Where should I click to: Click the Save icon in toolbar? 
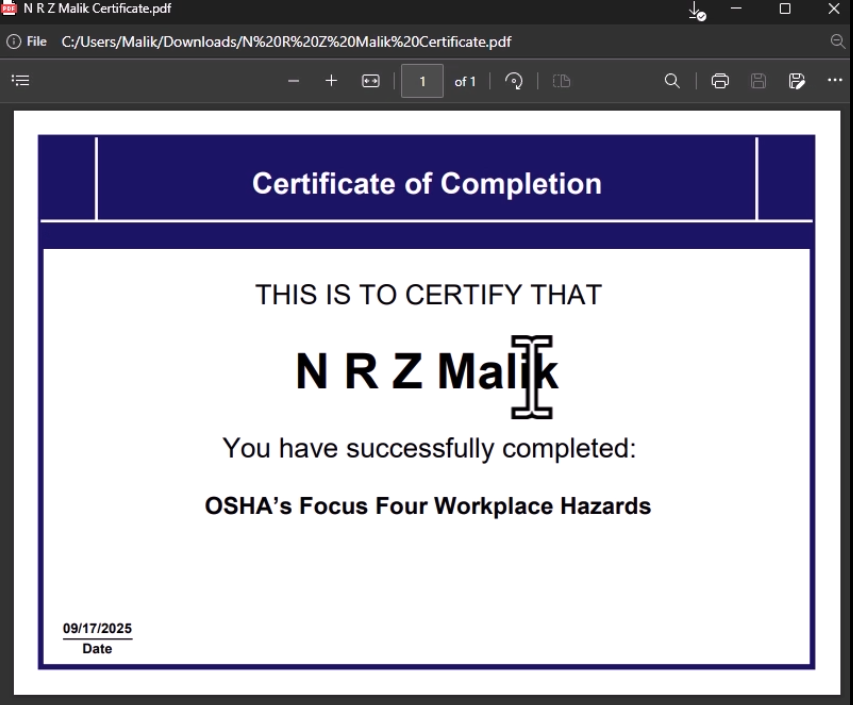[x=758, y=81]
